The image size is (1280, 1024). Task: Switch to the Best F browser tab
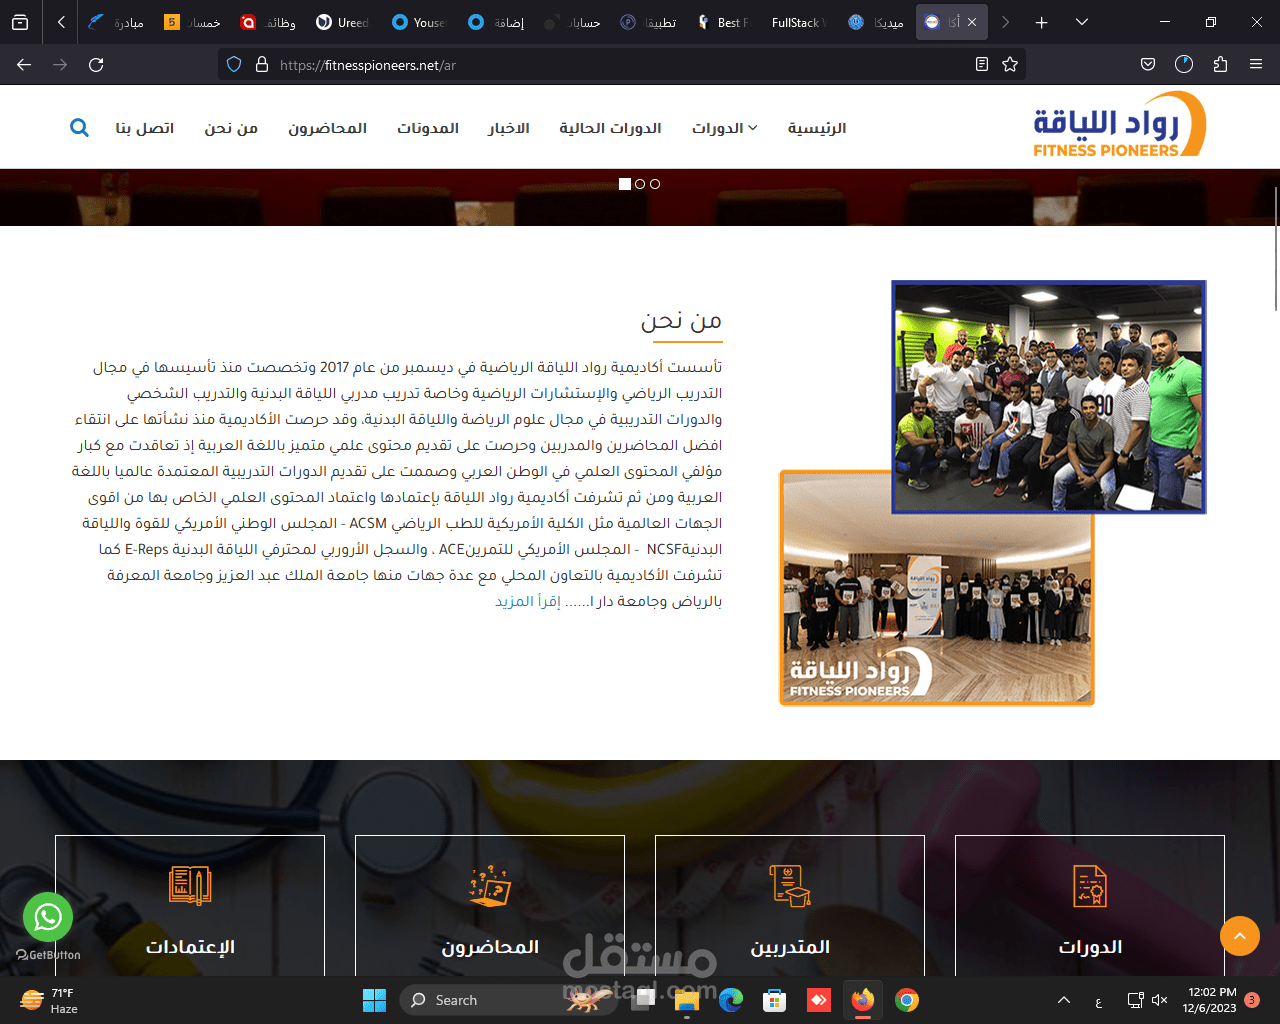(x=723, y=22)
